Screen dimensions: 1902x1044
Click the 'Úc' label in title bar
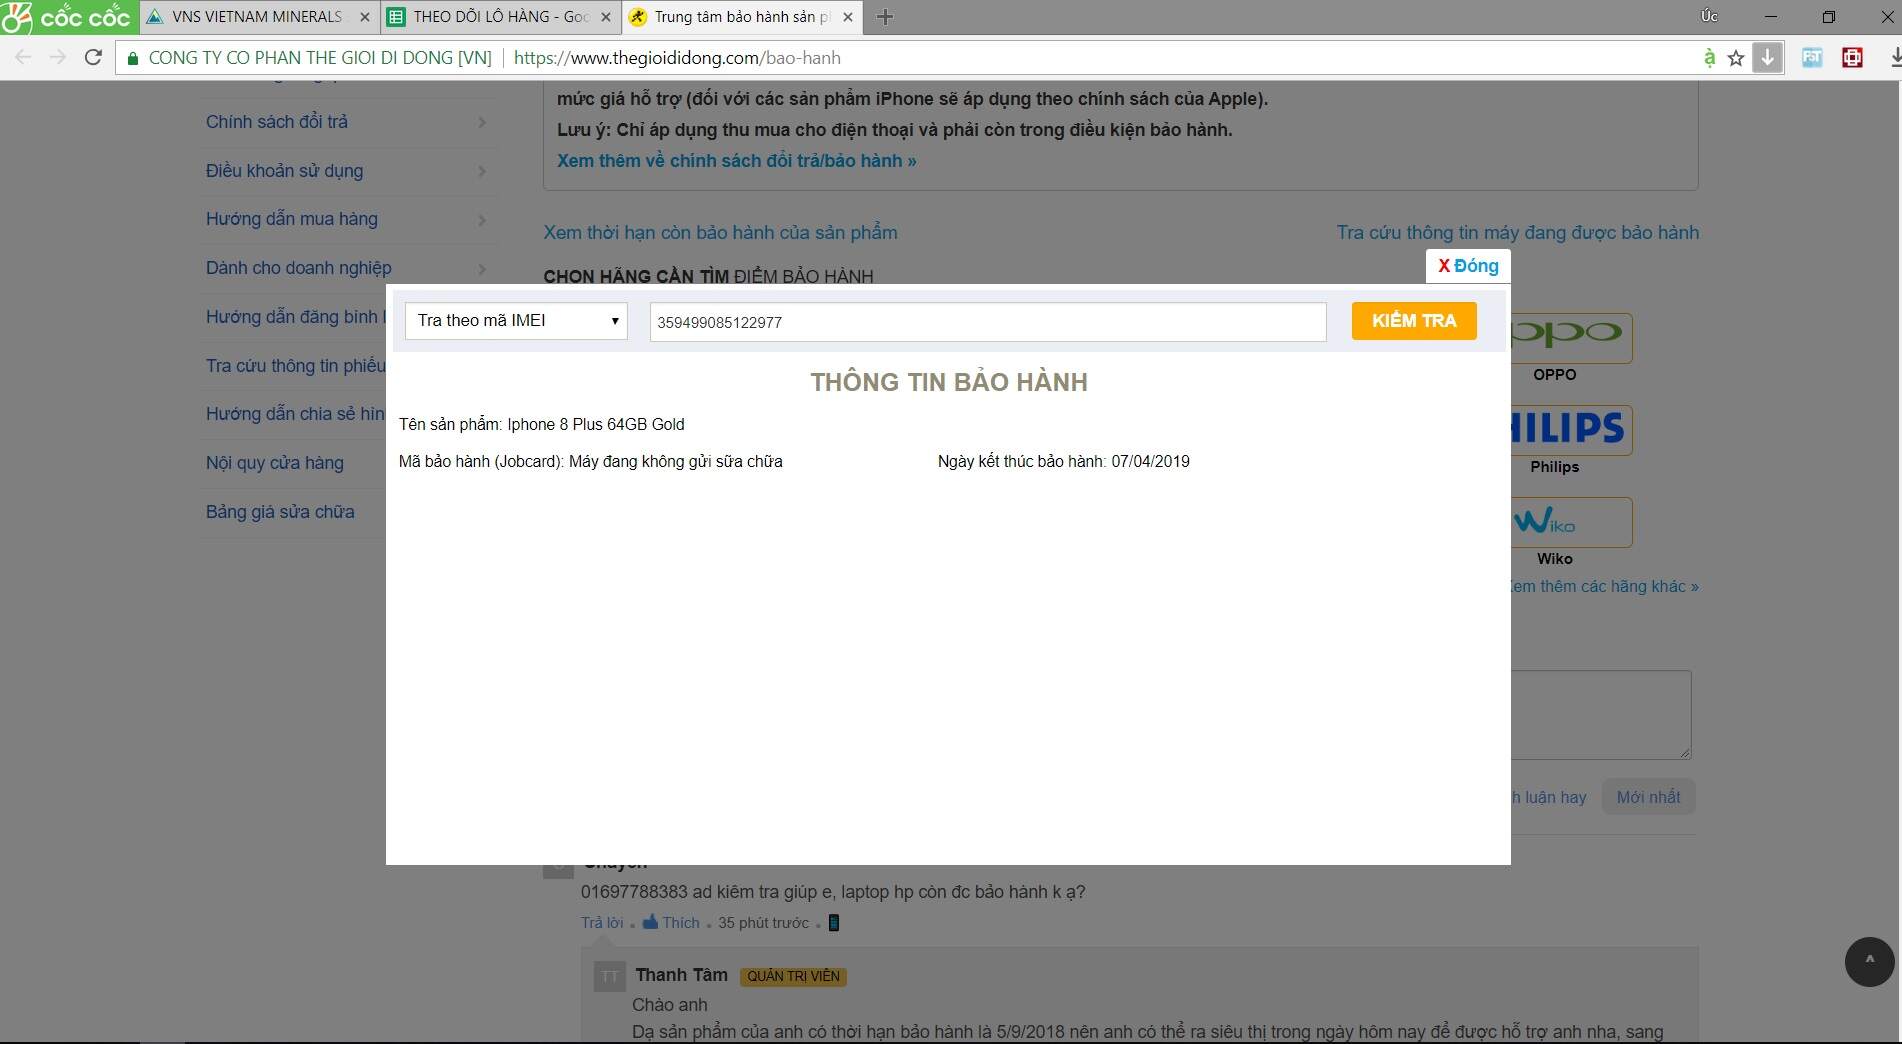1709,16
